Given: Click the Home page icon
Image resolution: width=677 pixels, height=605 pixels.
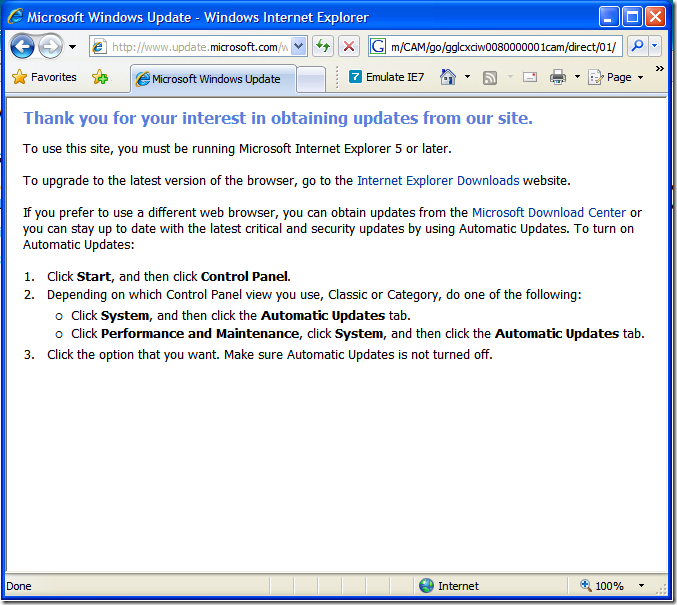Looking at the screenshot, I should click(448, 77).
